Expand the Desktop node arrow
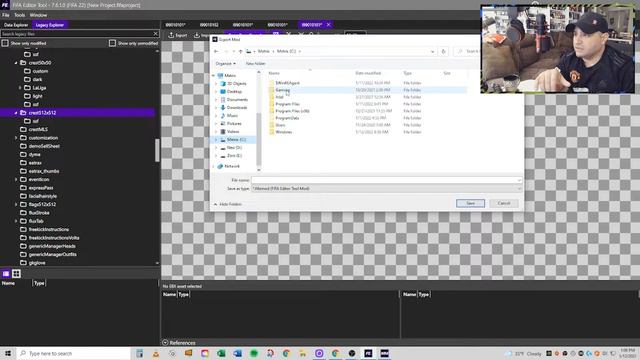Screen dimensions: 640x360 click(216, 92)
